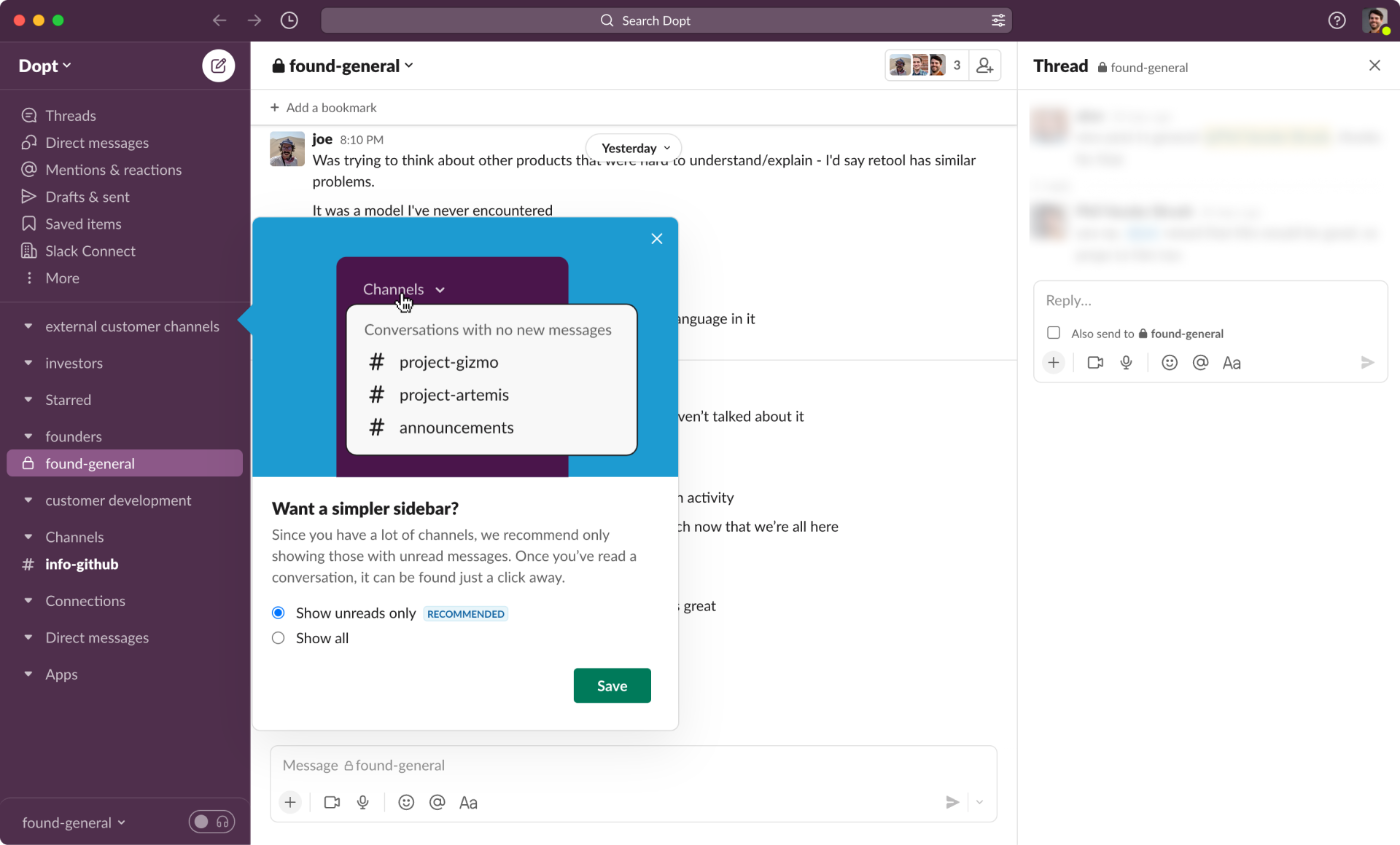Toggle the huddle switch at the bottom left
Screen dimensions: 1400x845
211,821
